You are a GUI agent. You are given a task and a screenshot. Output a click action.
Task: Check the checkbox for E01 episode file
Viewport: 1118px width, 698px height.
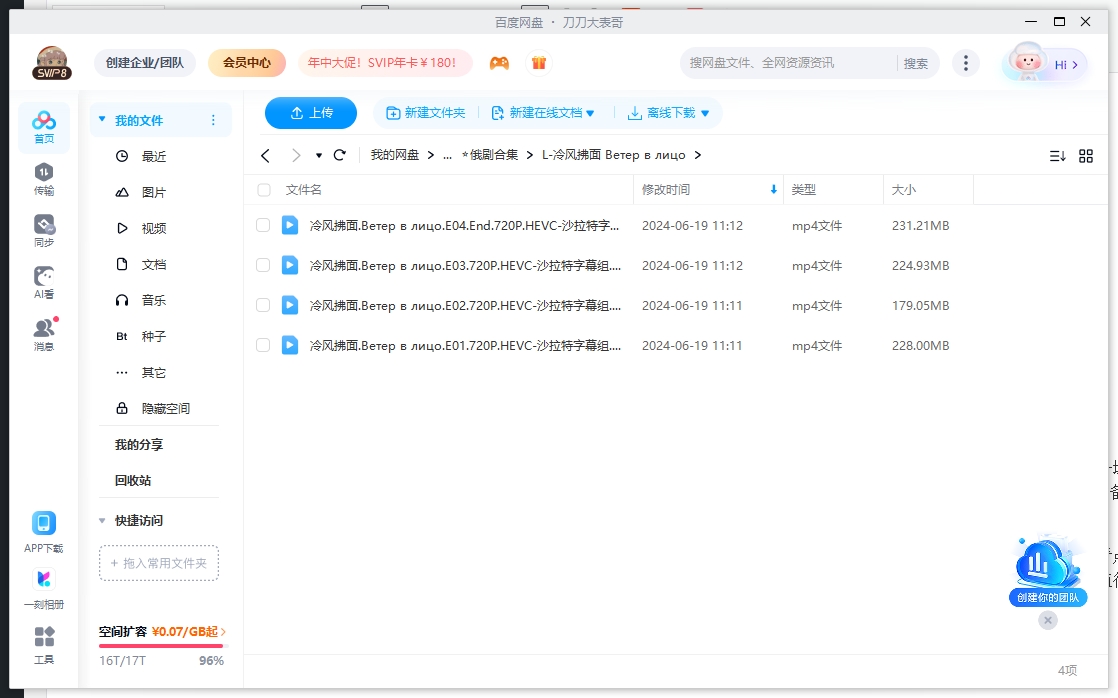tap(264, 345)
